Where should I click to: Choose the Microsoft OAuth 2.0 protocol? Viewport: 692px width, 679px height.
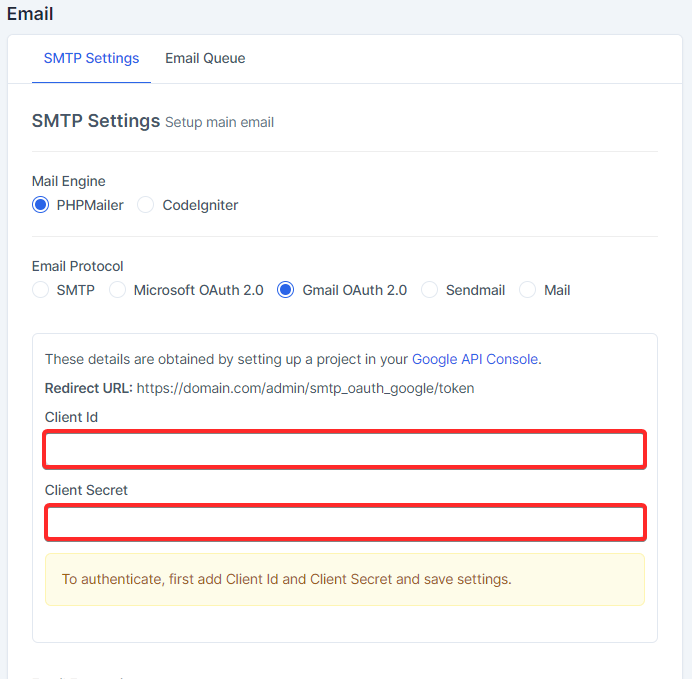[118, 290]
